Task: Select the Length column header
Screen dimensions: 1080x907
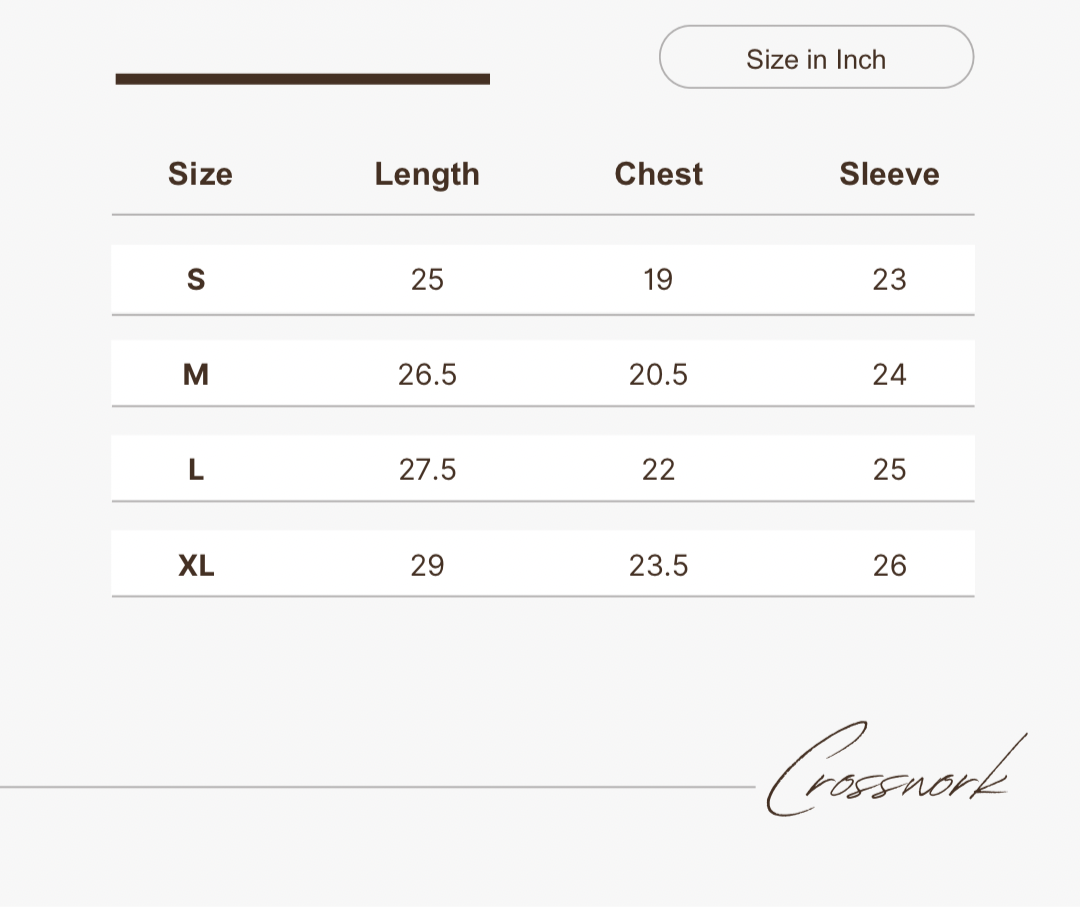Action: click(x=427, y=174)
